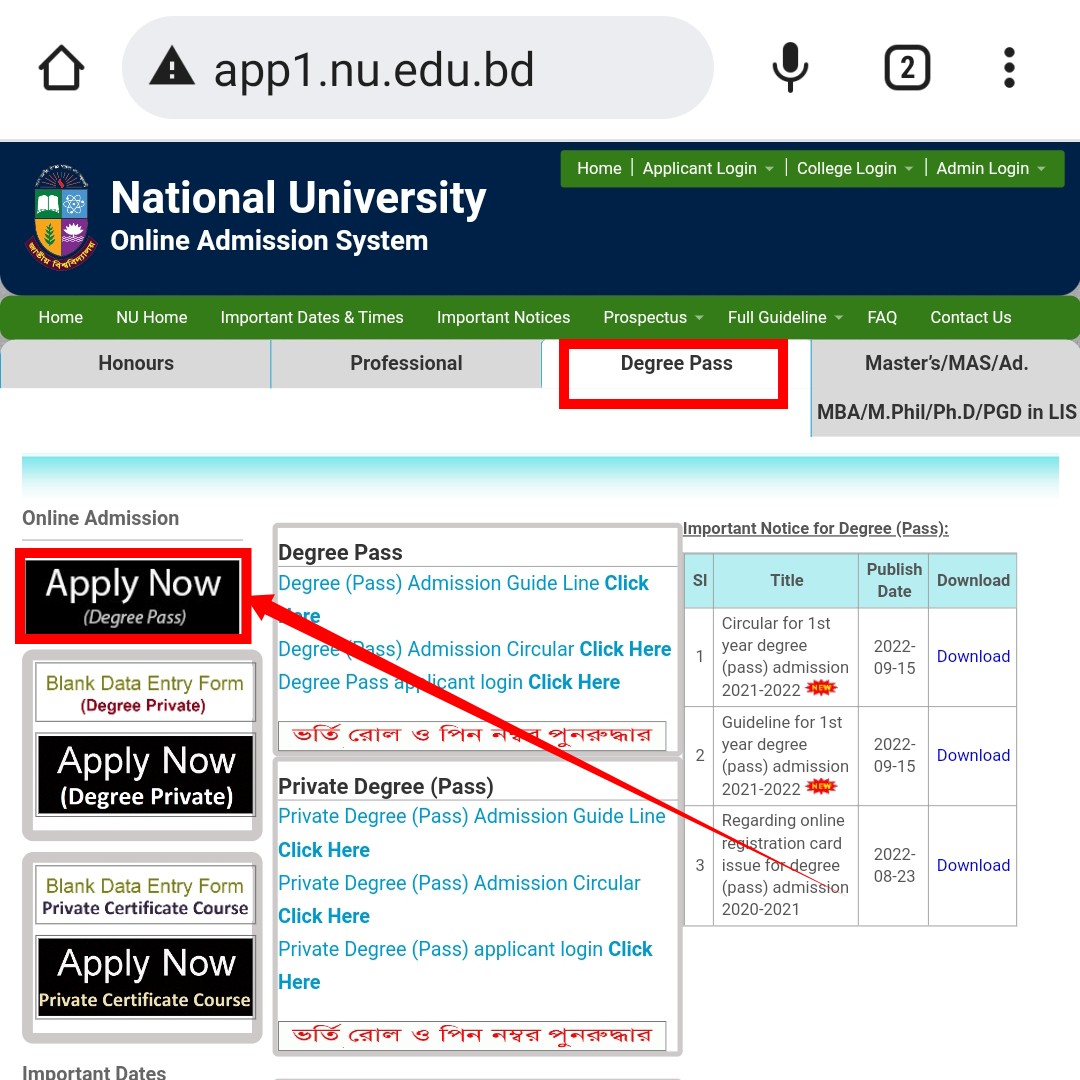This screenshot has height=1080, width=1080.
Task: Click Apply Now (Degree Pass) button
Action: pos(133,596)
